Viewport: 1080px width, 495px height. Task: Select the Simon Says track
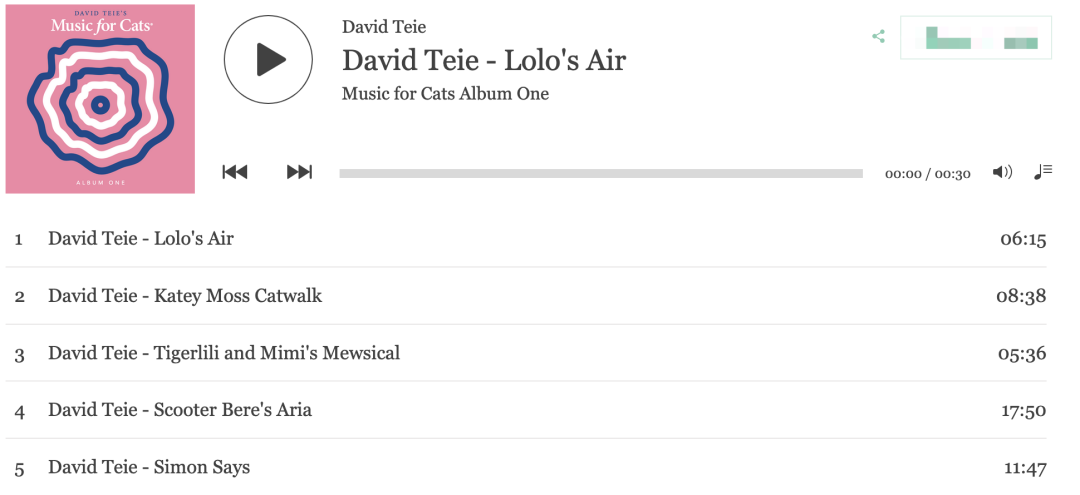pos(149,467)
